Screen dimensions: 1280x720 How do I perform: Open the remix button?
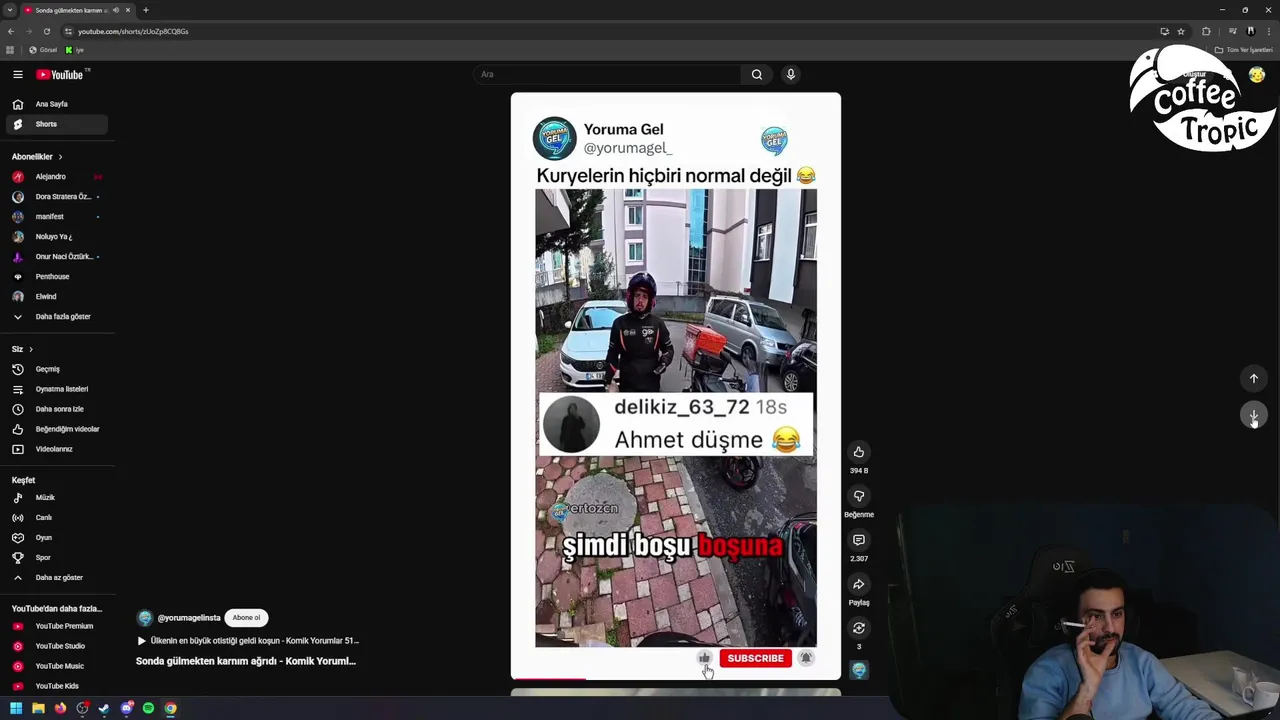(858, 628)
